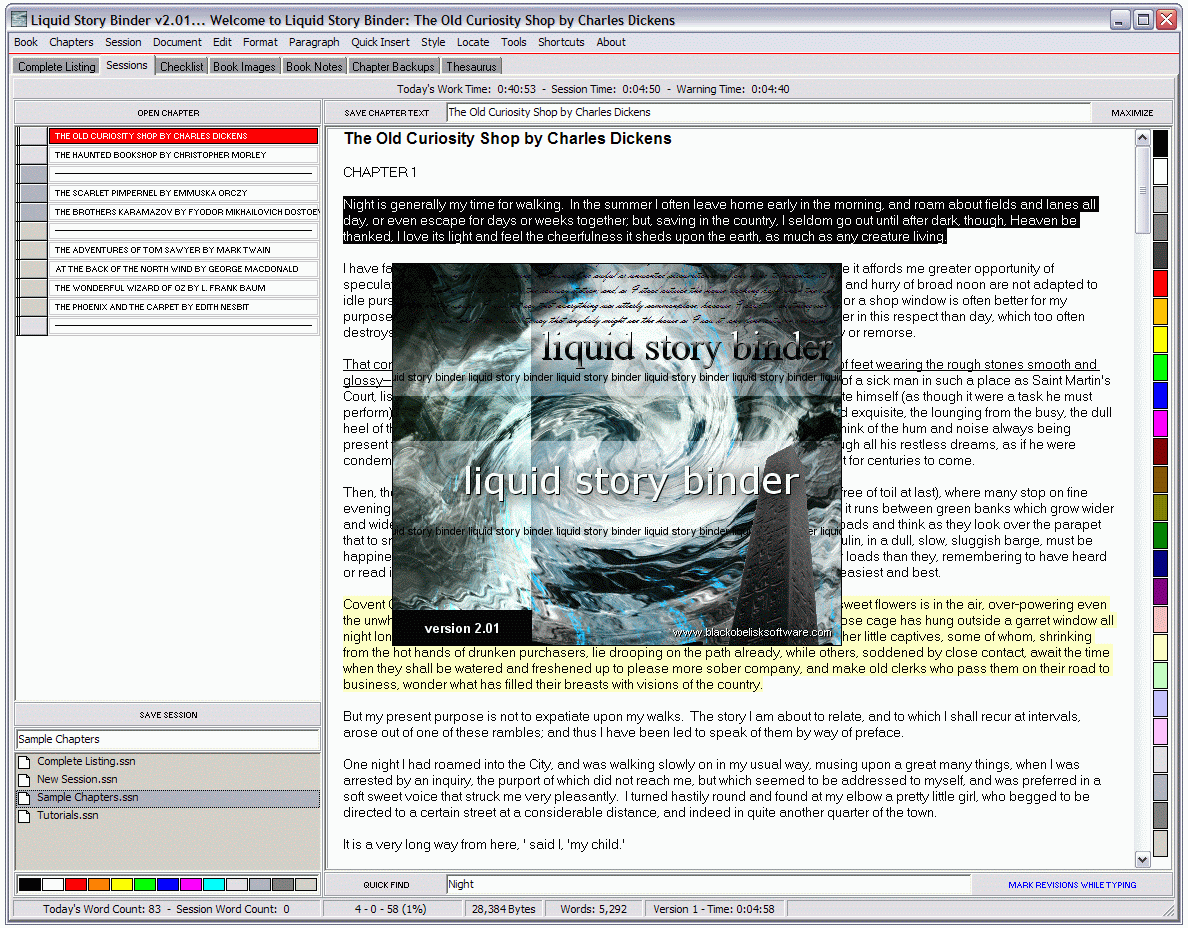Open the Paragraph menu

pyautogui.click(x=314, y=42)
